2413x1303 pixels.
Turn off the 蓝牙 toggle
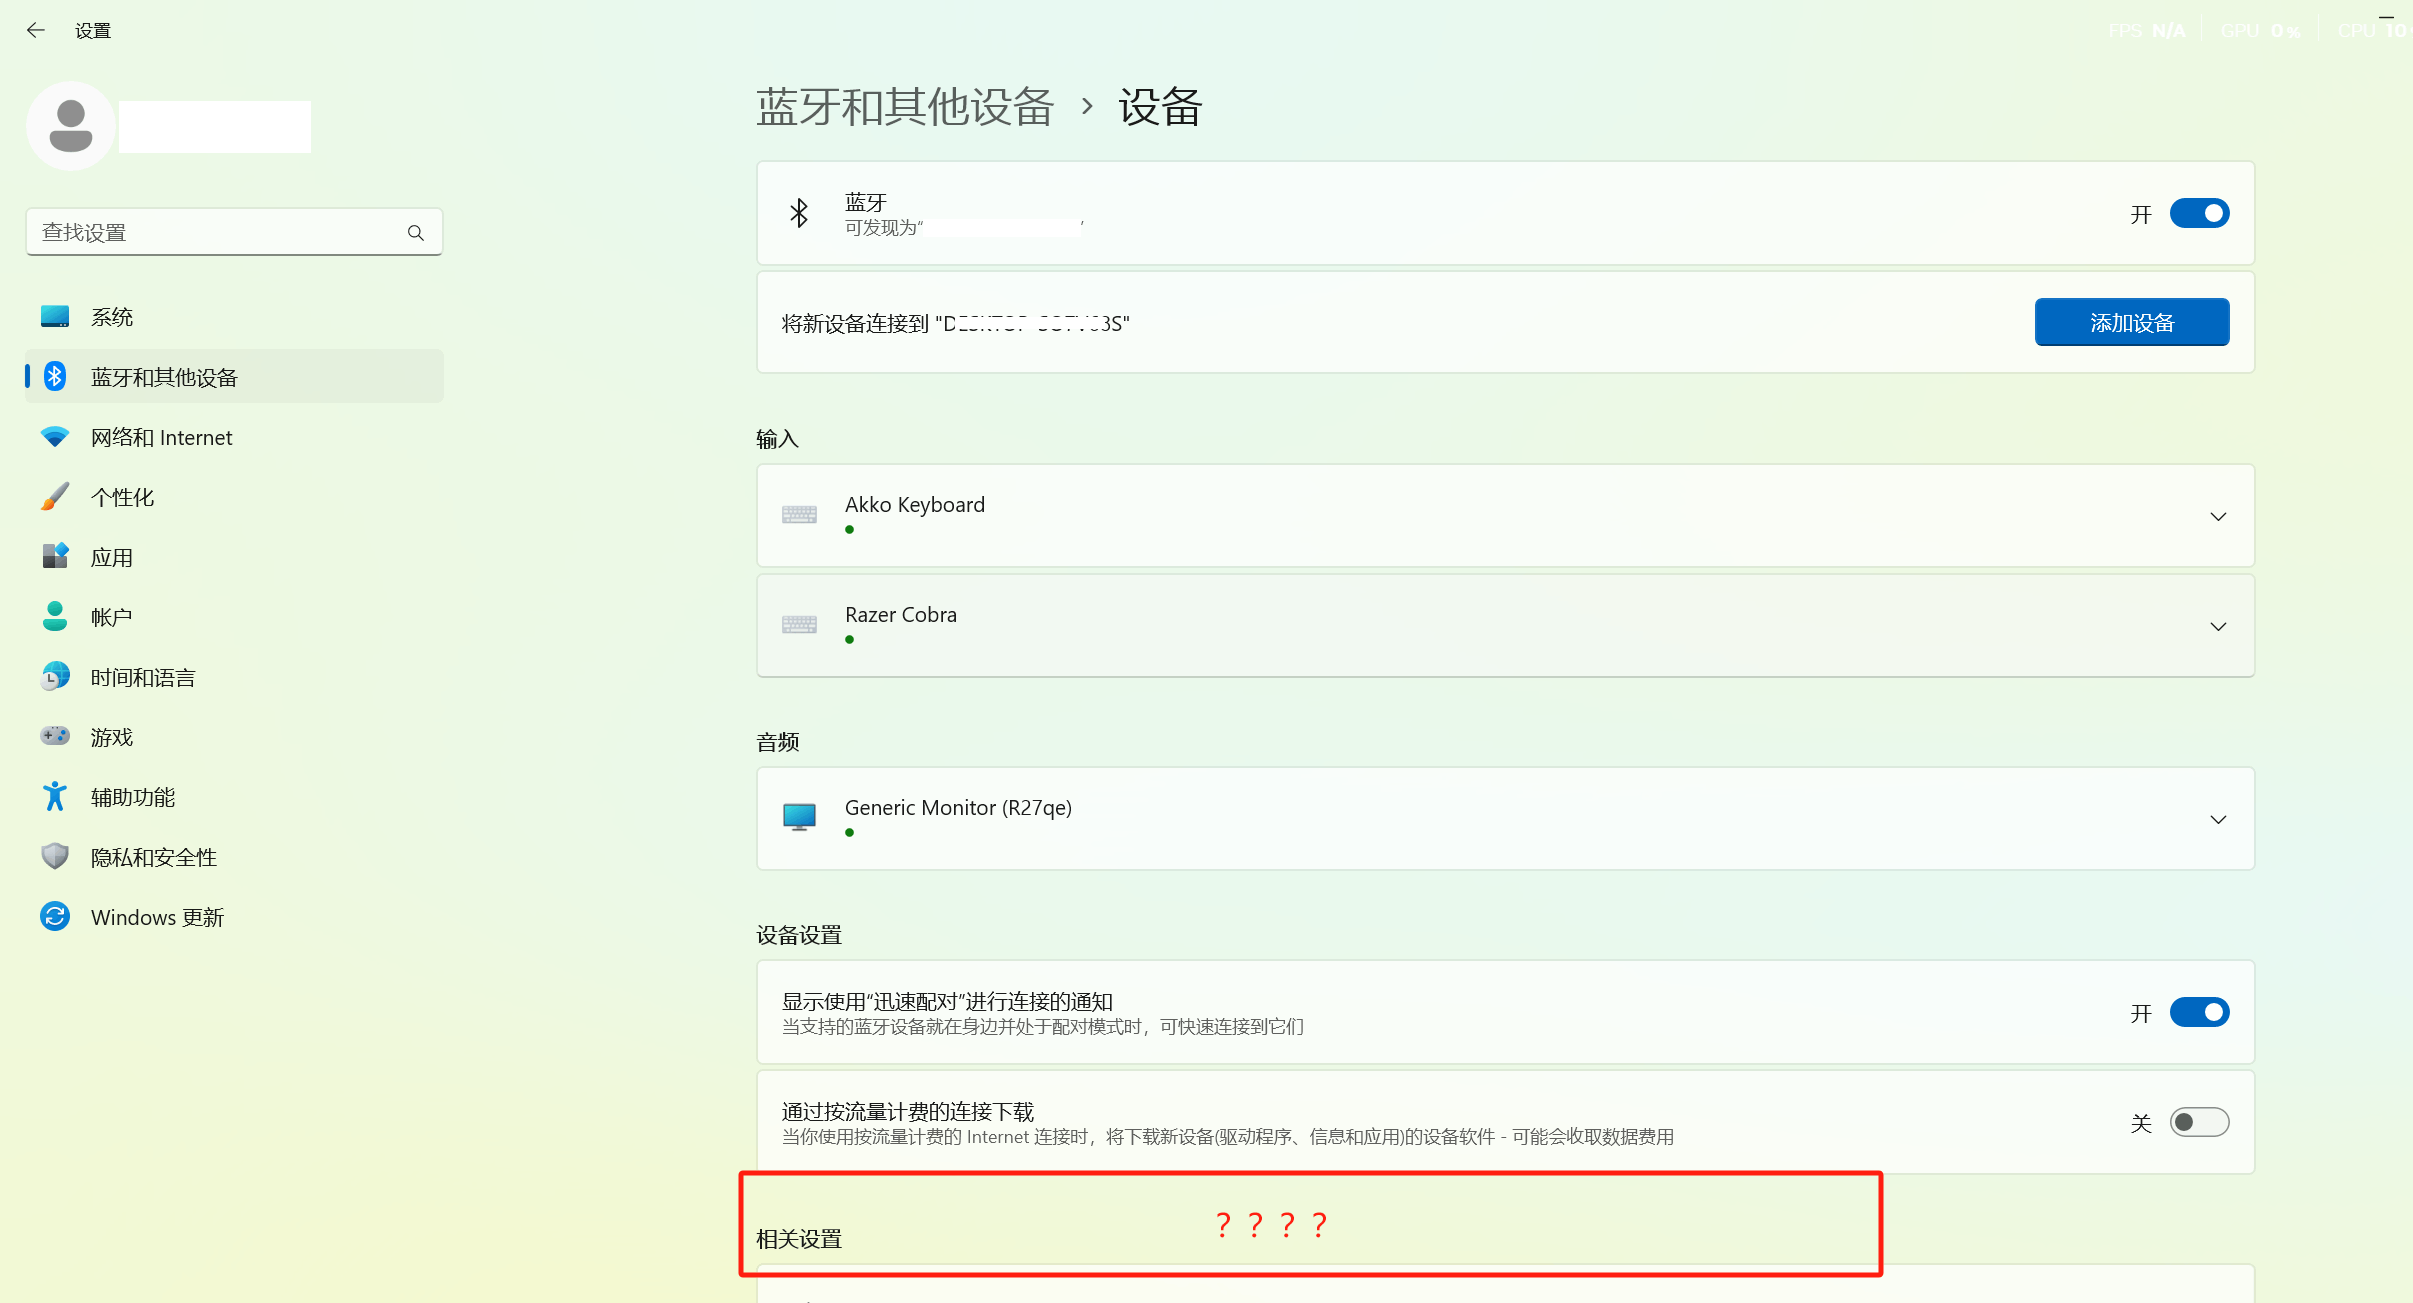coord(2198,214)
